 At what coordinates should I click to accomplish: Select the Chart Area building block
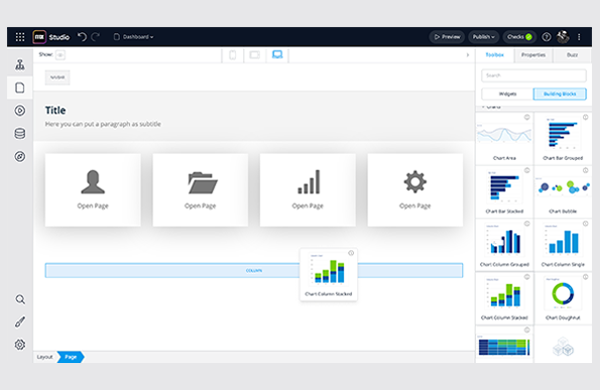tap(504, 138)
